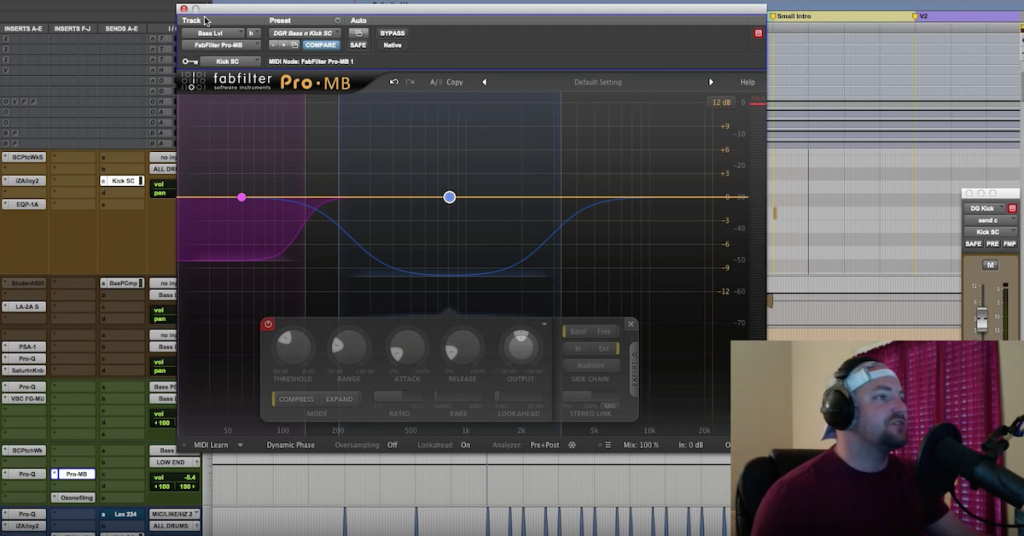The image size is (1024, 536).
Task: Set side chain to Free
Action: [604, 332]
